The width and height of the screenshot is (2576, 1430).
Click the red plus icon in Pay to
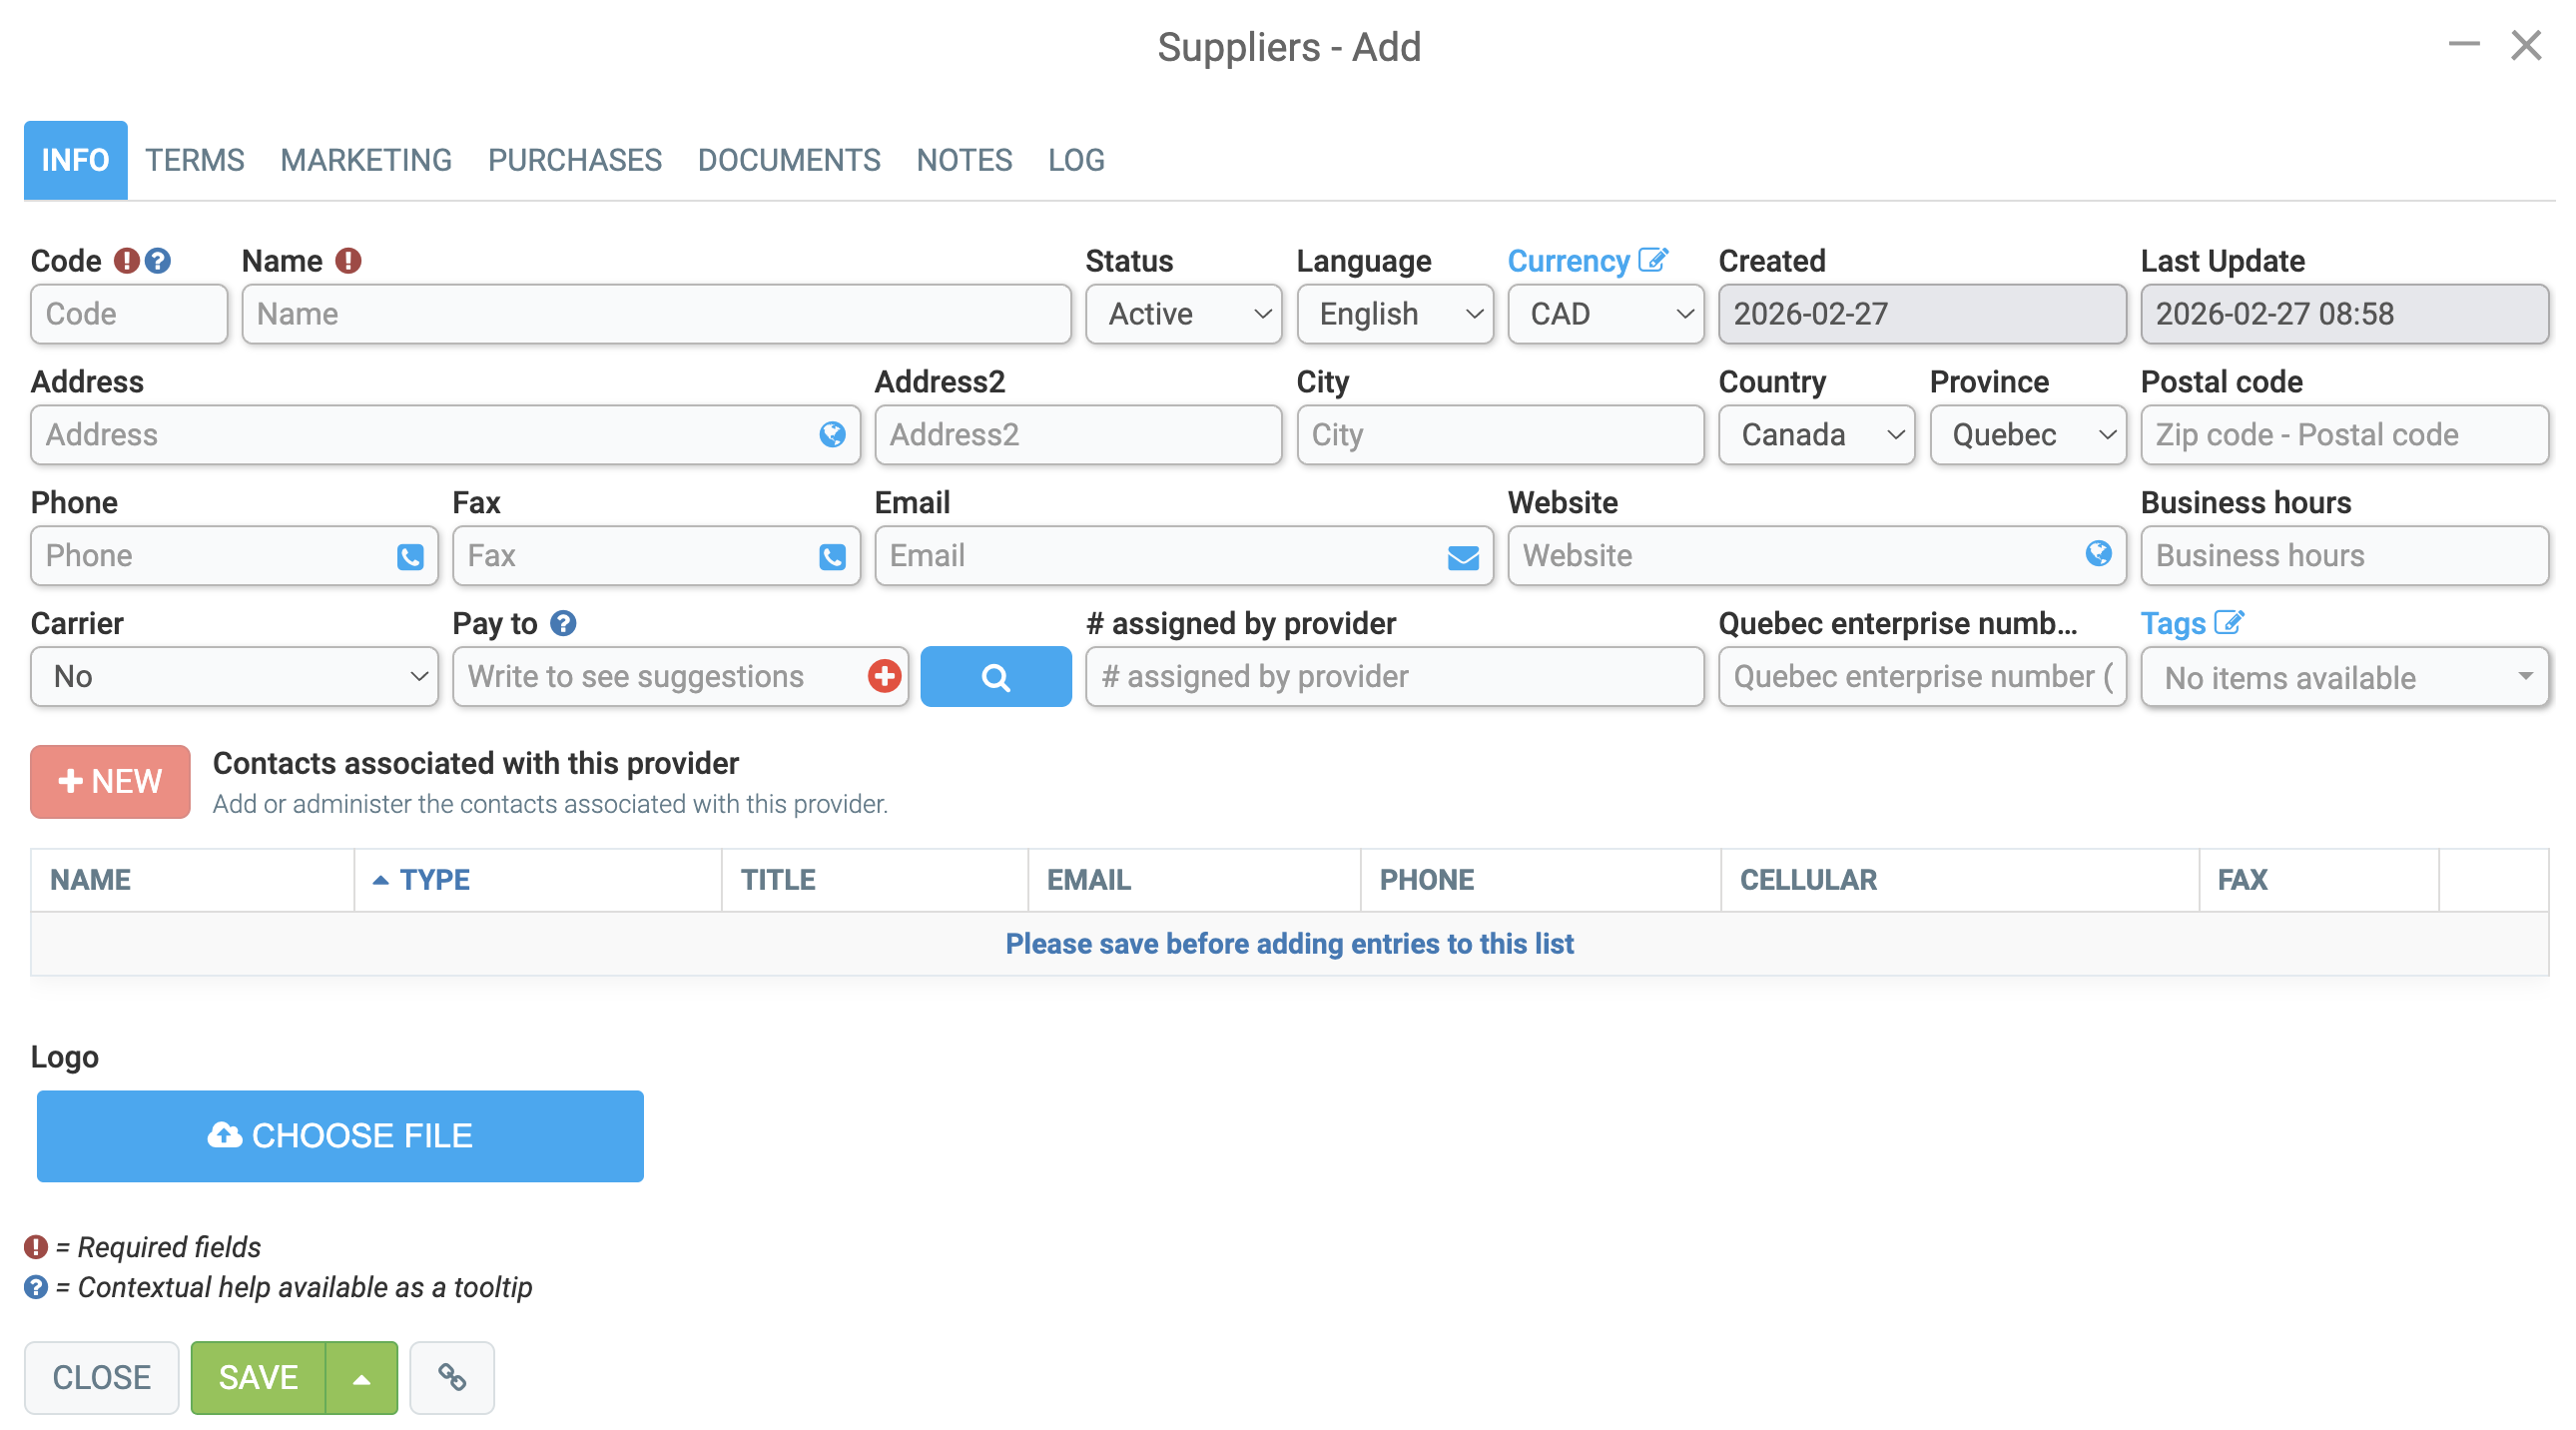coord(884,676)
